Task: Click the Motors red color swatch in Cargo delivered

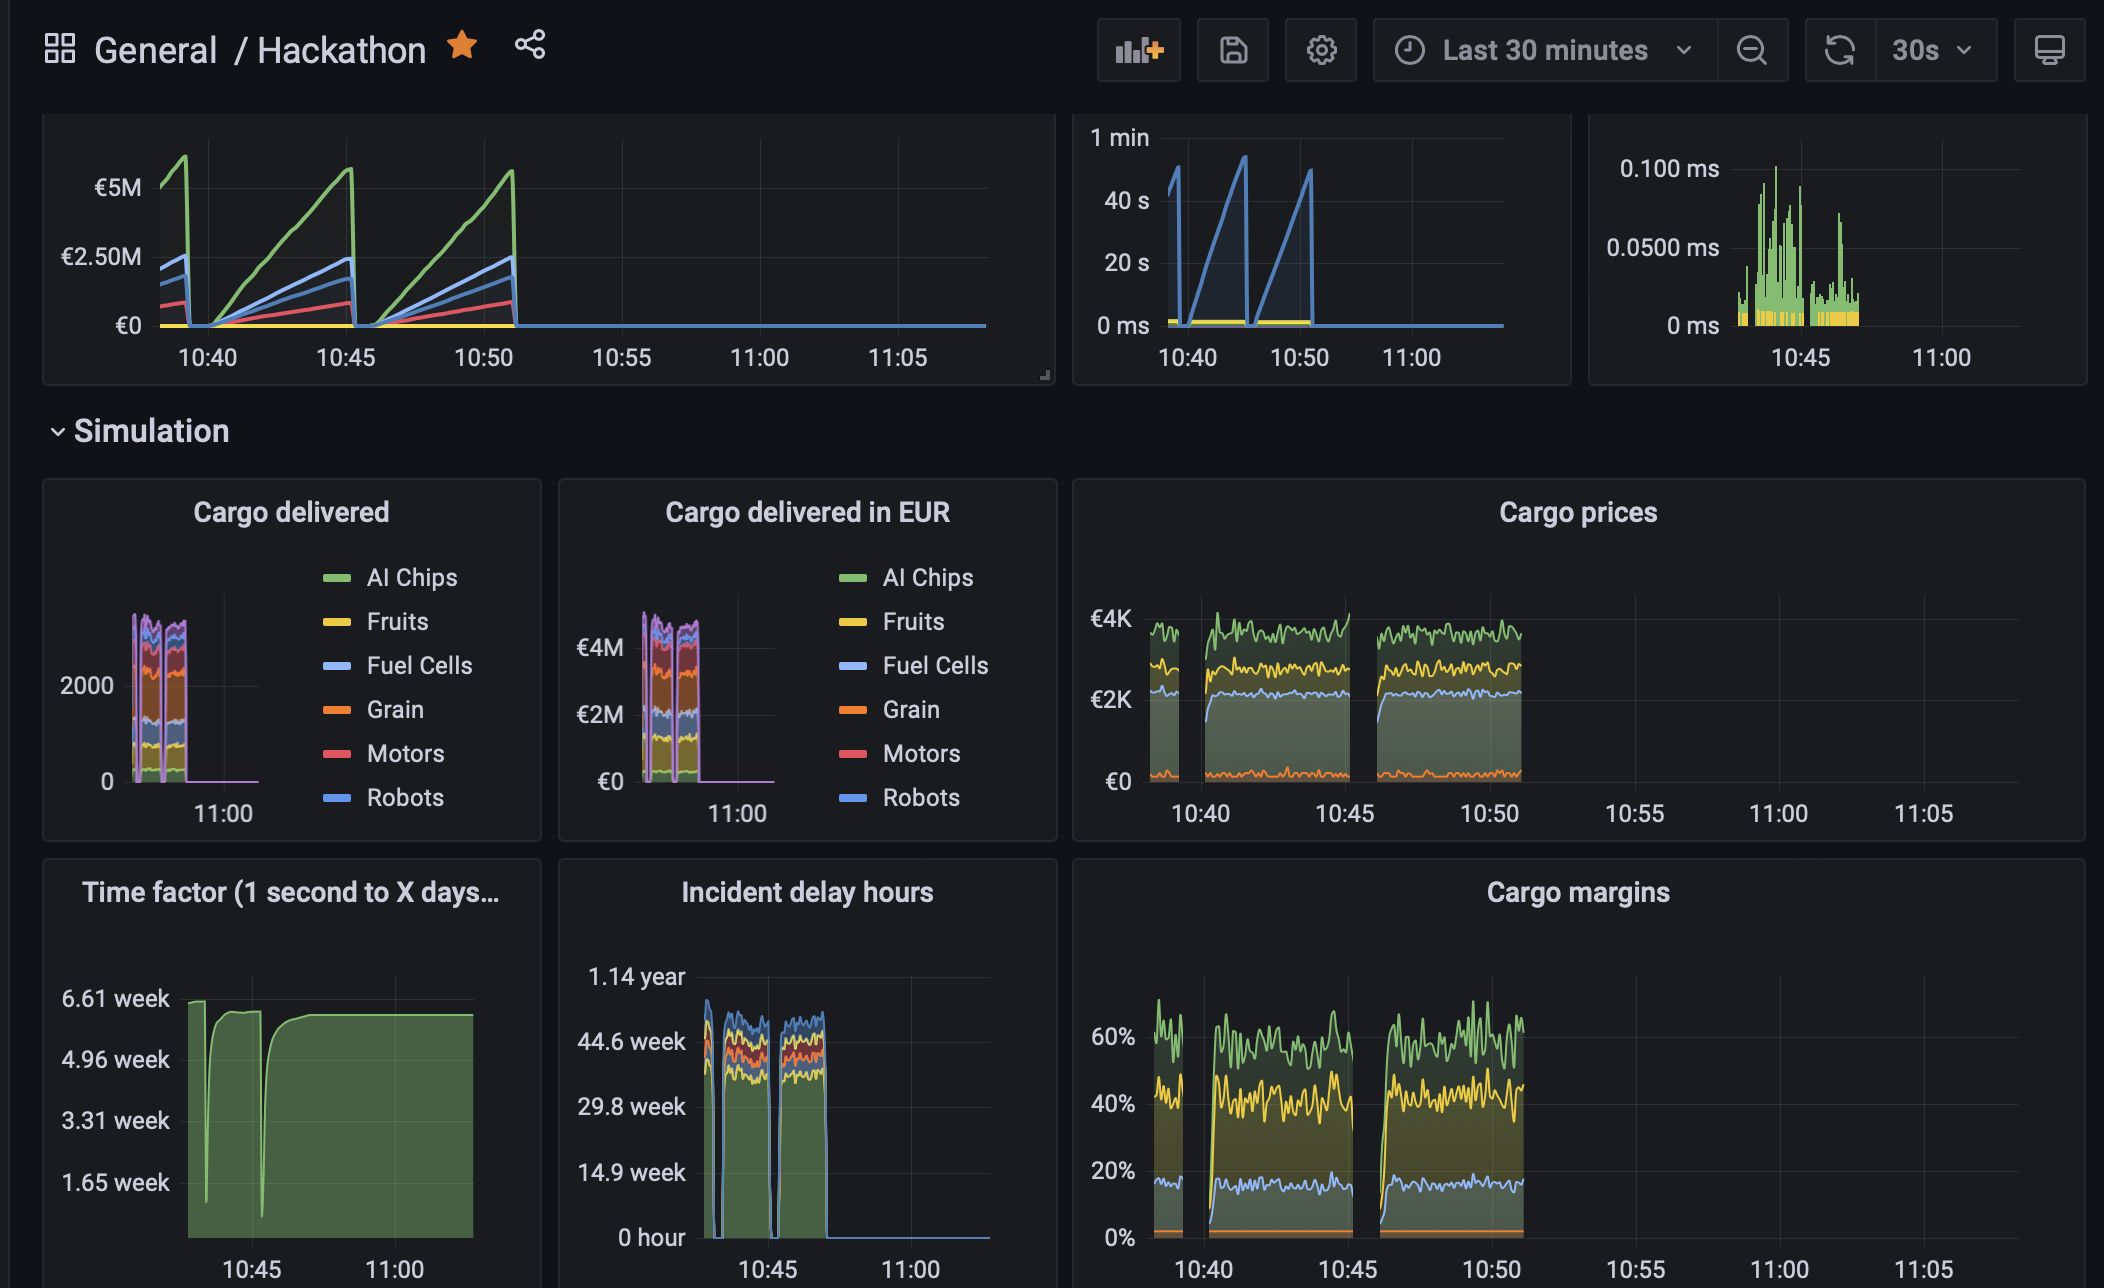Action: (x=337, y=754)
